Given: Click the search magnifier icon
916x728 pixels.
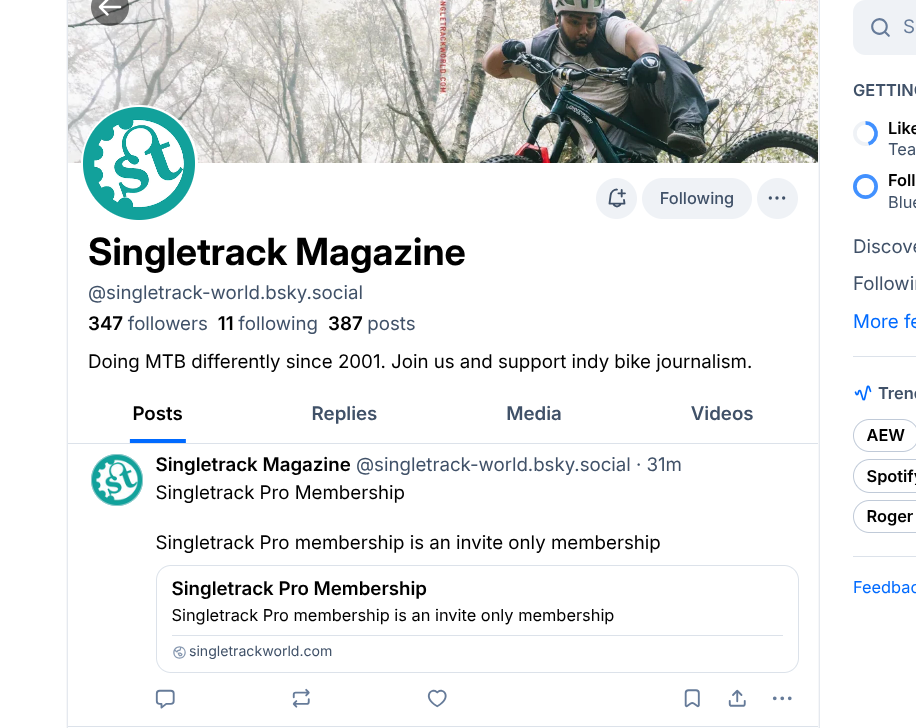Looking at the screenshot, I should (x=880, y=28).
